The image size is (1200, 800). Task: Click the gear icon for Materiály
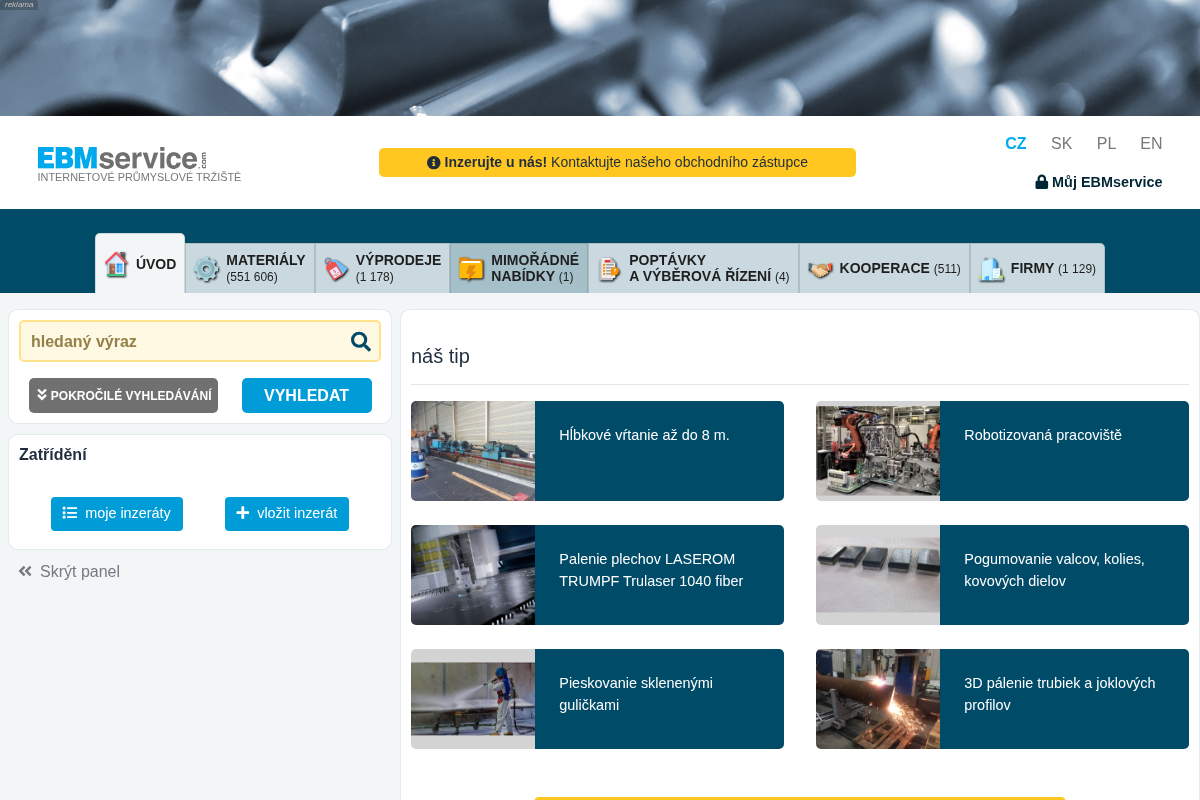click(206, 269)
